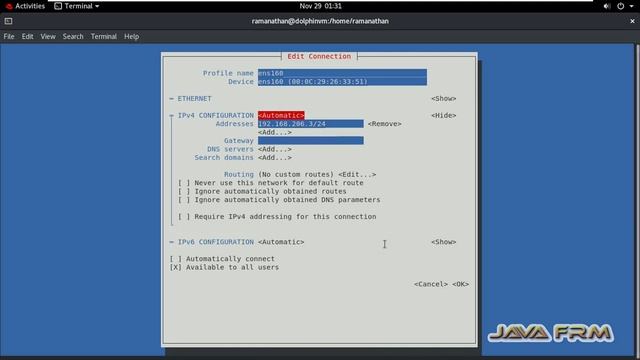Open the Terminal application menu in the top bar
This screenshot has width=640, height=360.
[77, 6]
